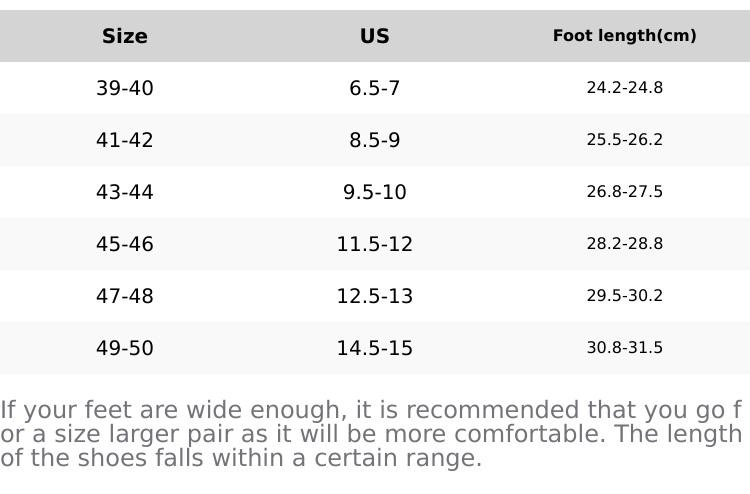750x494 pixels.
Task: Click the Size column header
Action: pos(125,36)
